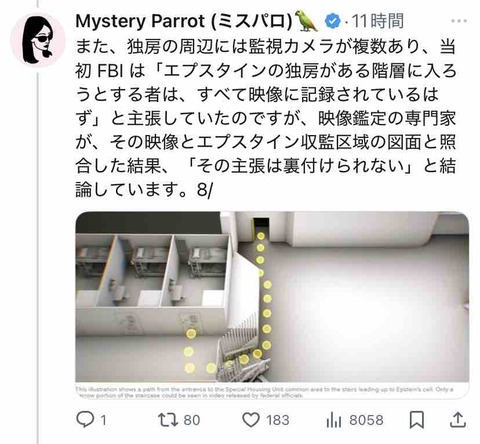Click the blue verified badge
The image size is (480, 444).
click(x=333, y=21)
